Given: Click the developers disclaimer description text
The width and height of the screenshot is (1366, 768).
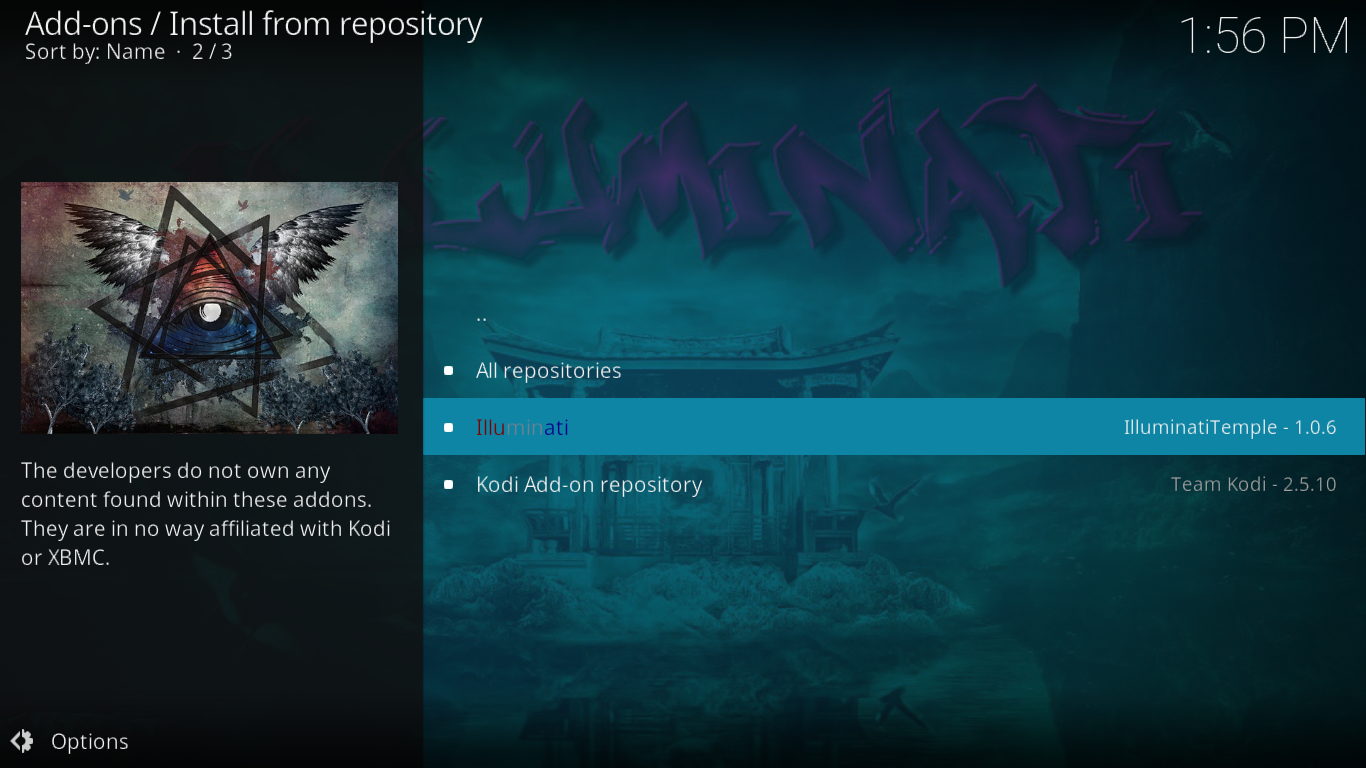Looking at the screenshot, I should 206,514.
